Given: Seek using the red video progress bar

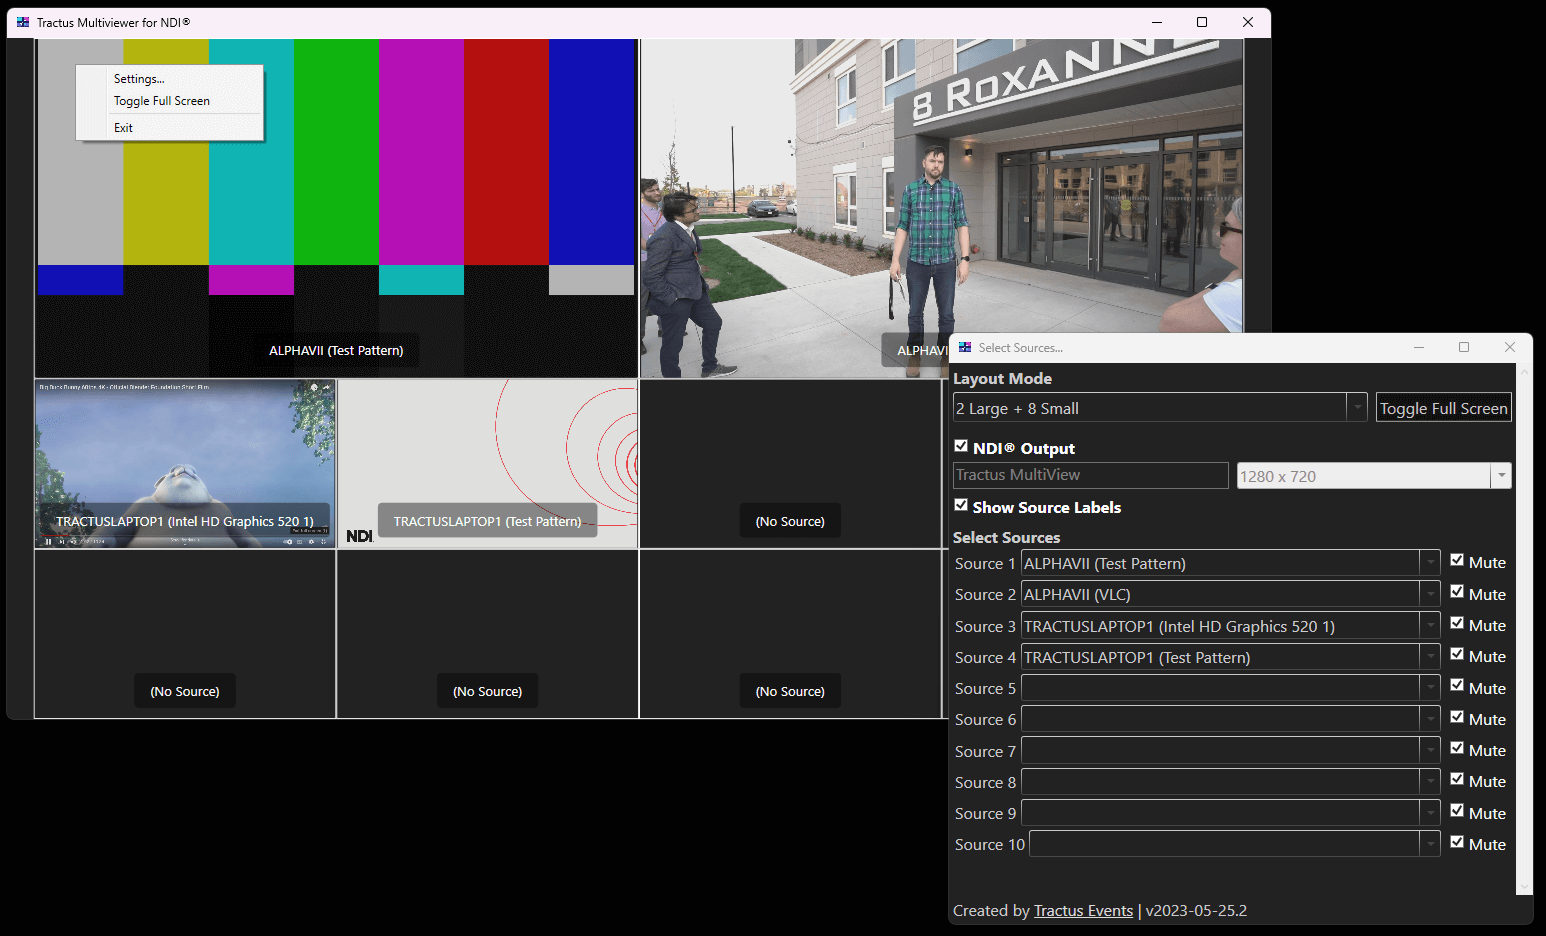Looking at the screenshot, I should [55, 535].
